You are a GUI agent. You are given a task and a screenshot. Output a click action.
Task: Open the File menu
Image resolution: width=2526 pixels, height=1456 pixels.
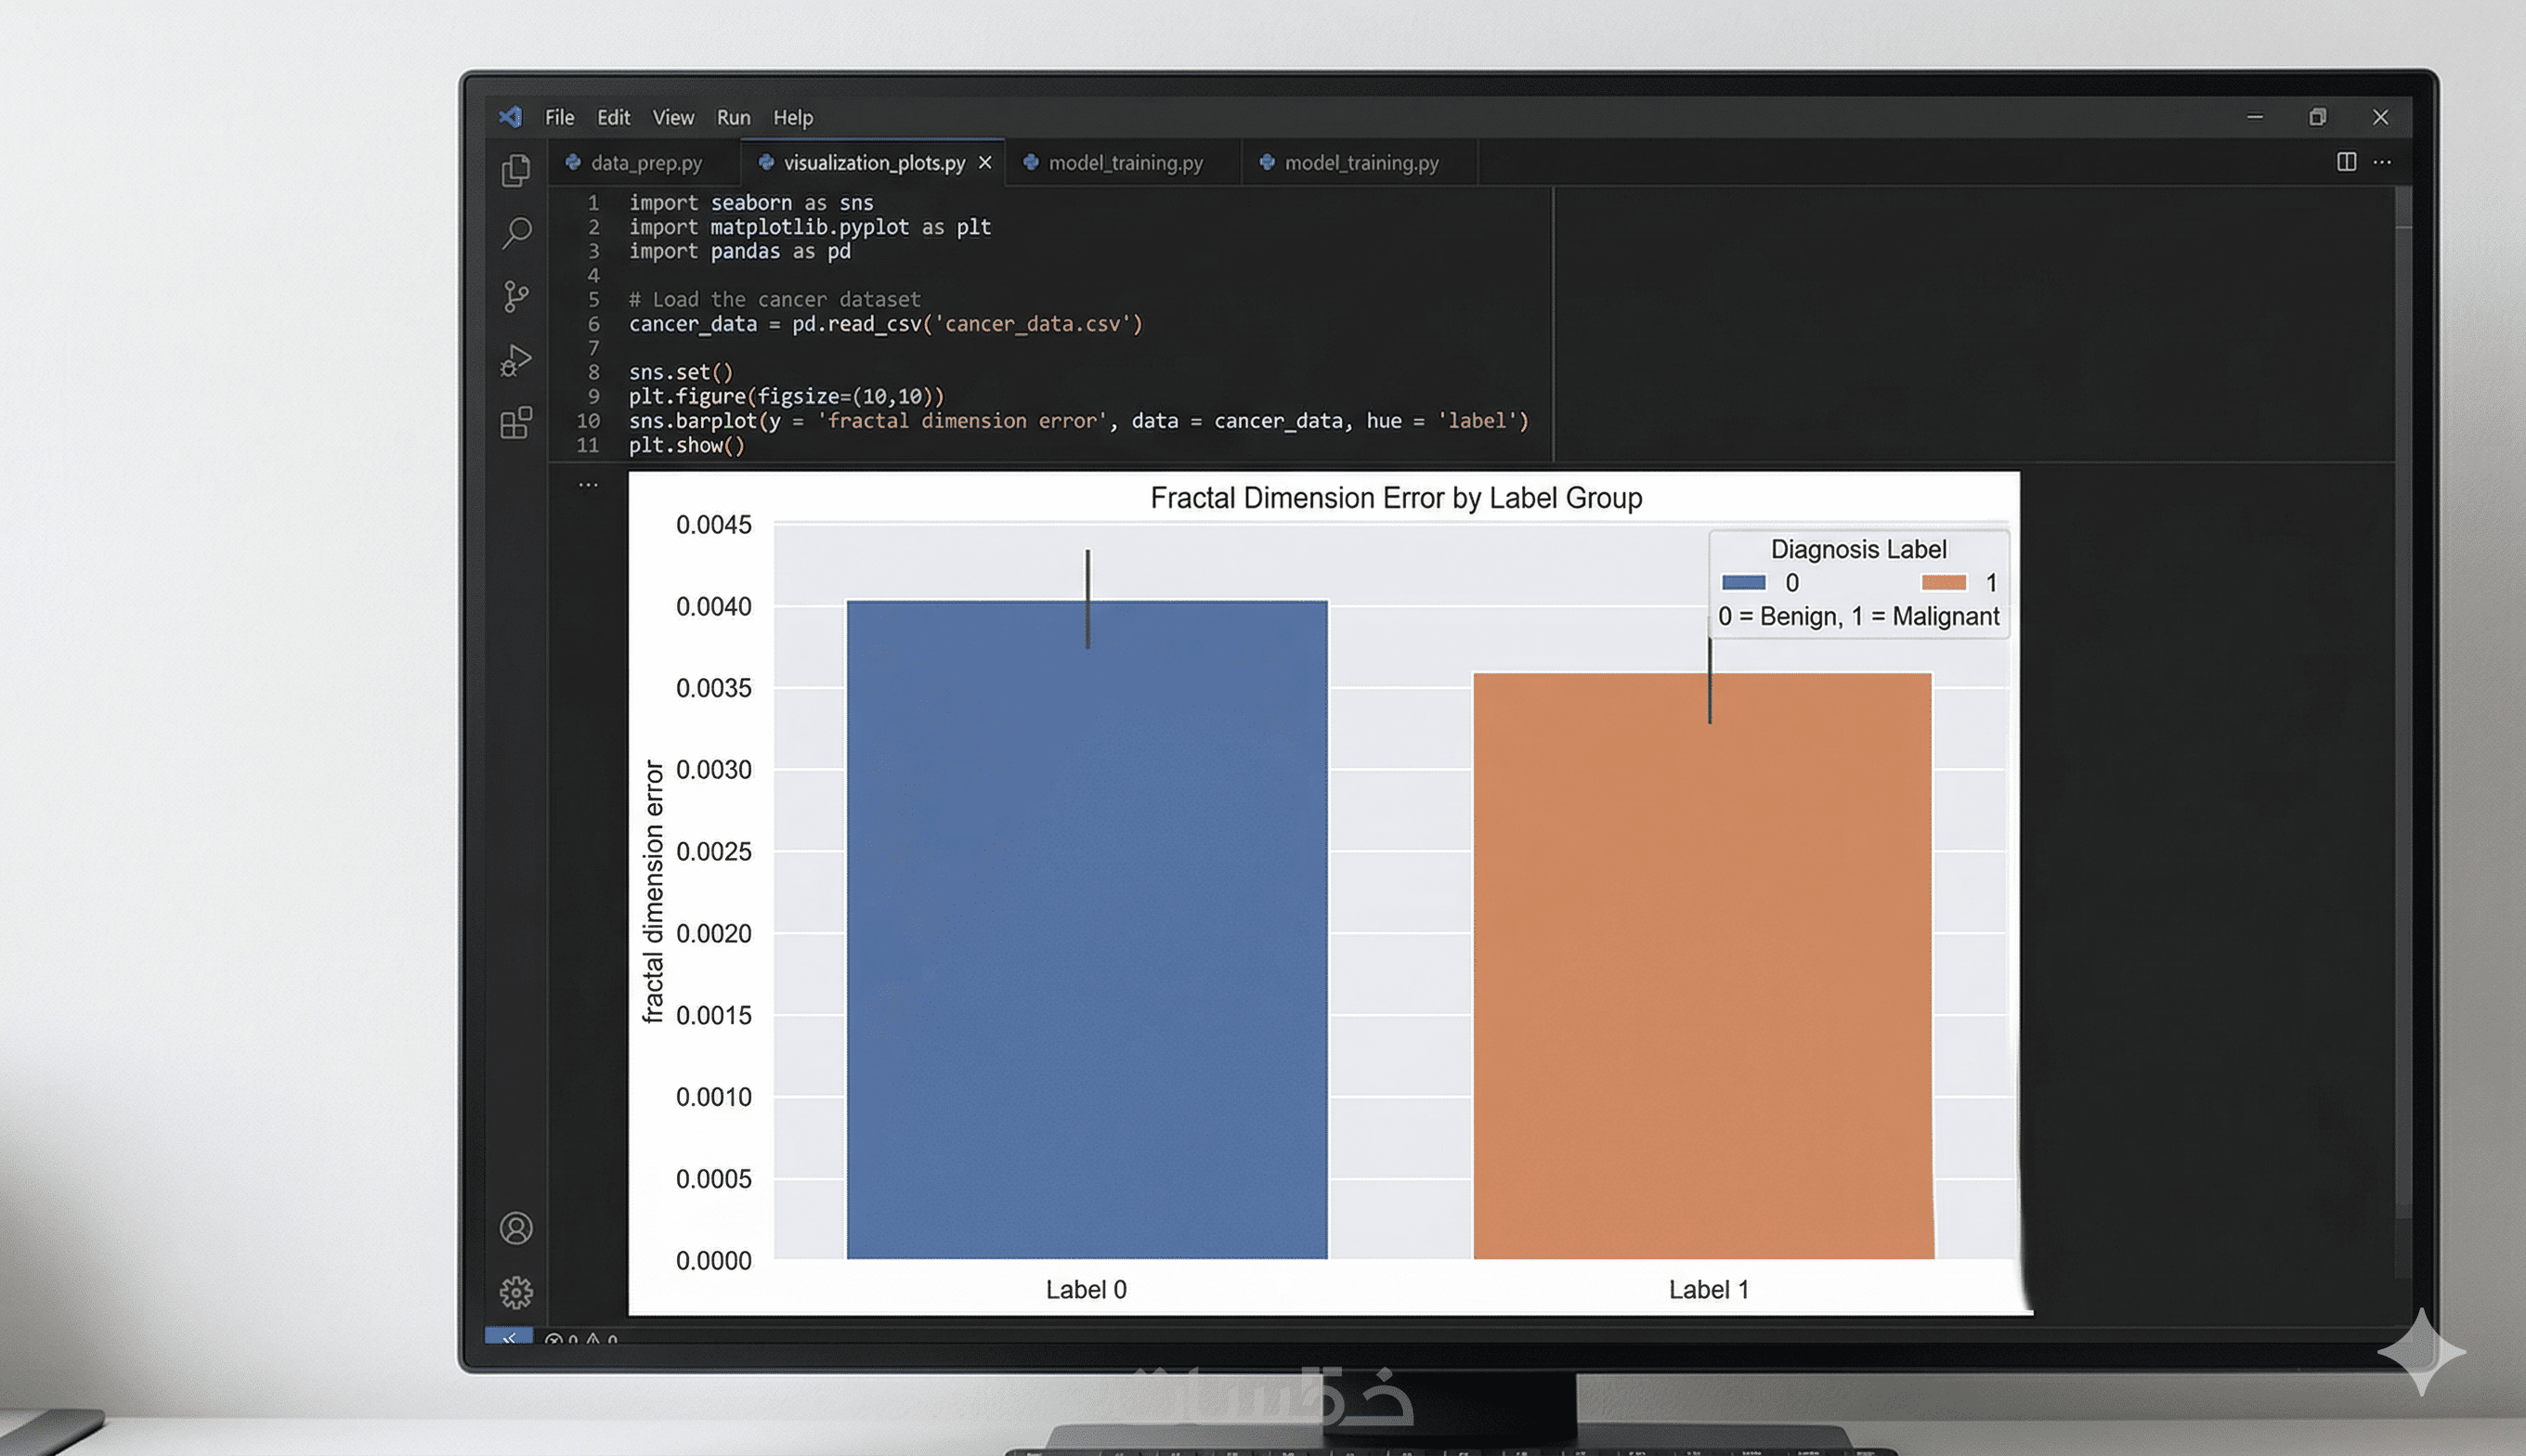(x=559, y=118)
